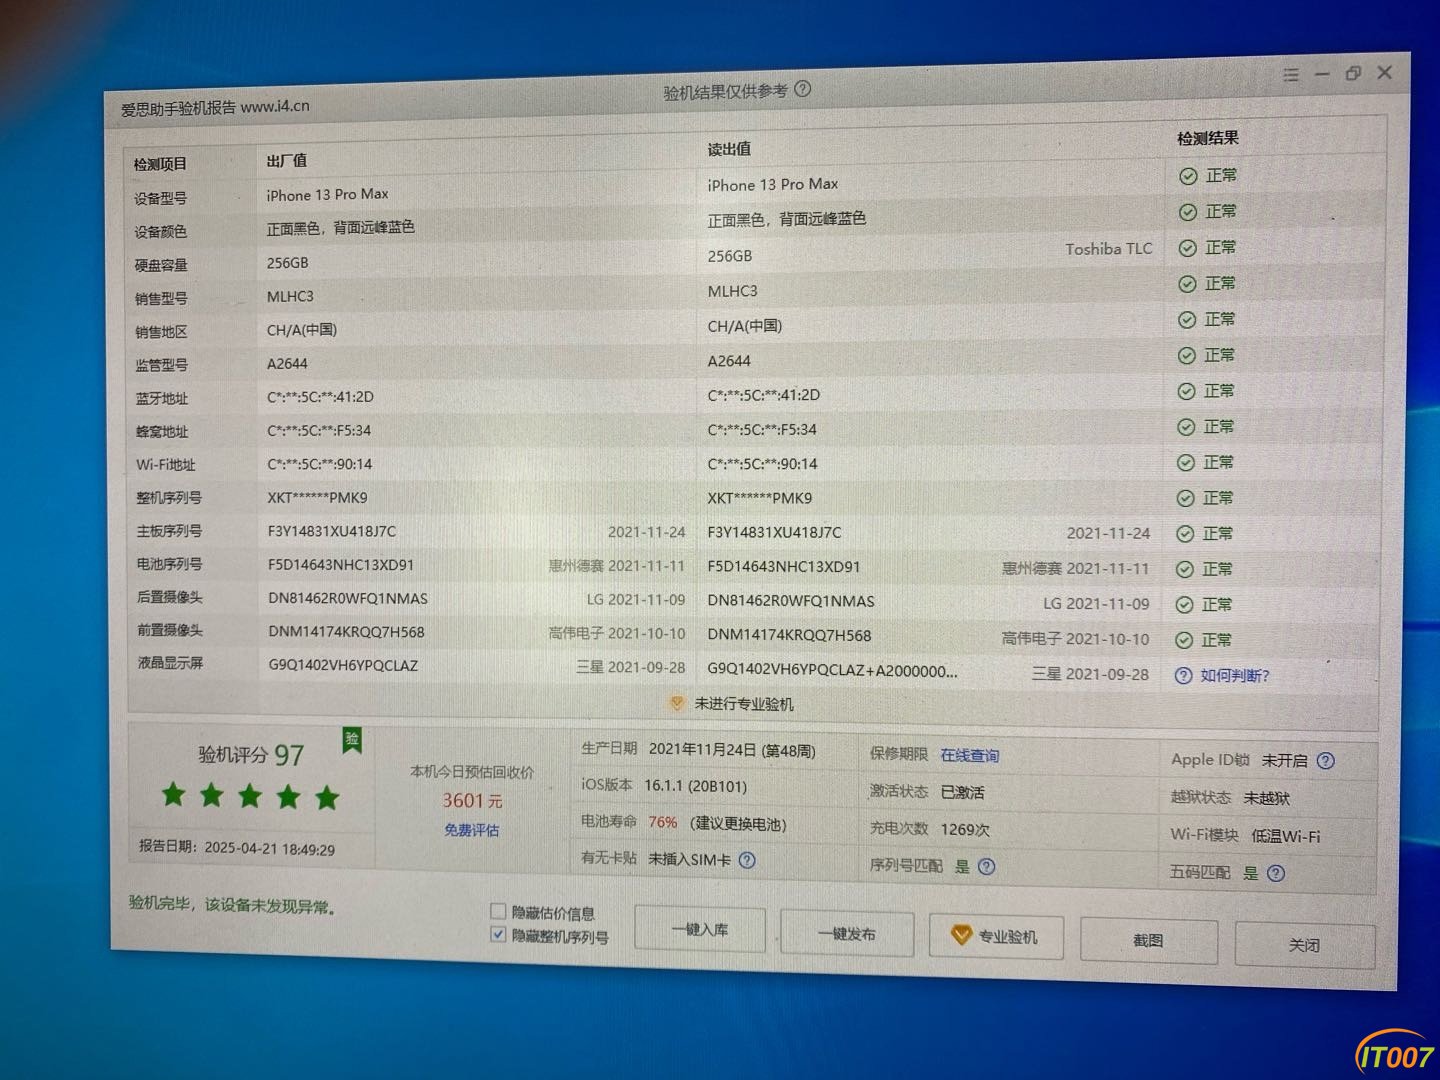This screenshot has height=1080, width=1440.
Task: Click the 76% battery life value
Action: [x=662, y=822]
